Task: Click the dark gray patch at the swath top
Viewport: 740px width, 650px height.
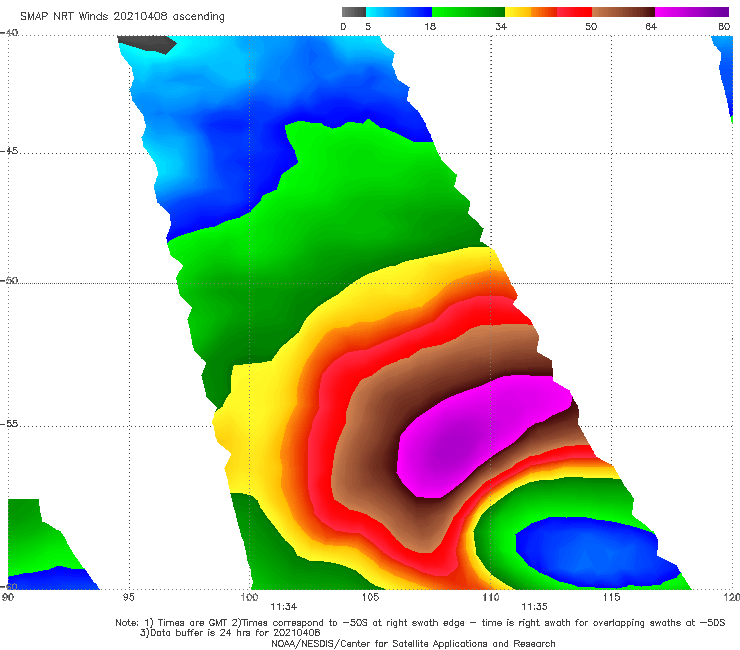Action: point(147,44)
